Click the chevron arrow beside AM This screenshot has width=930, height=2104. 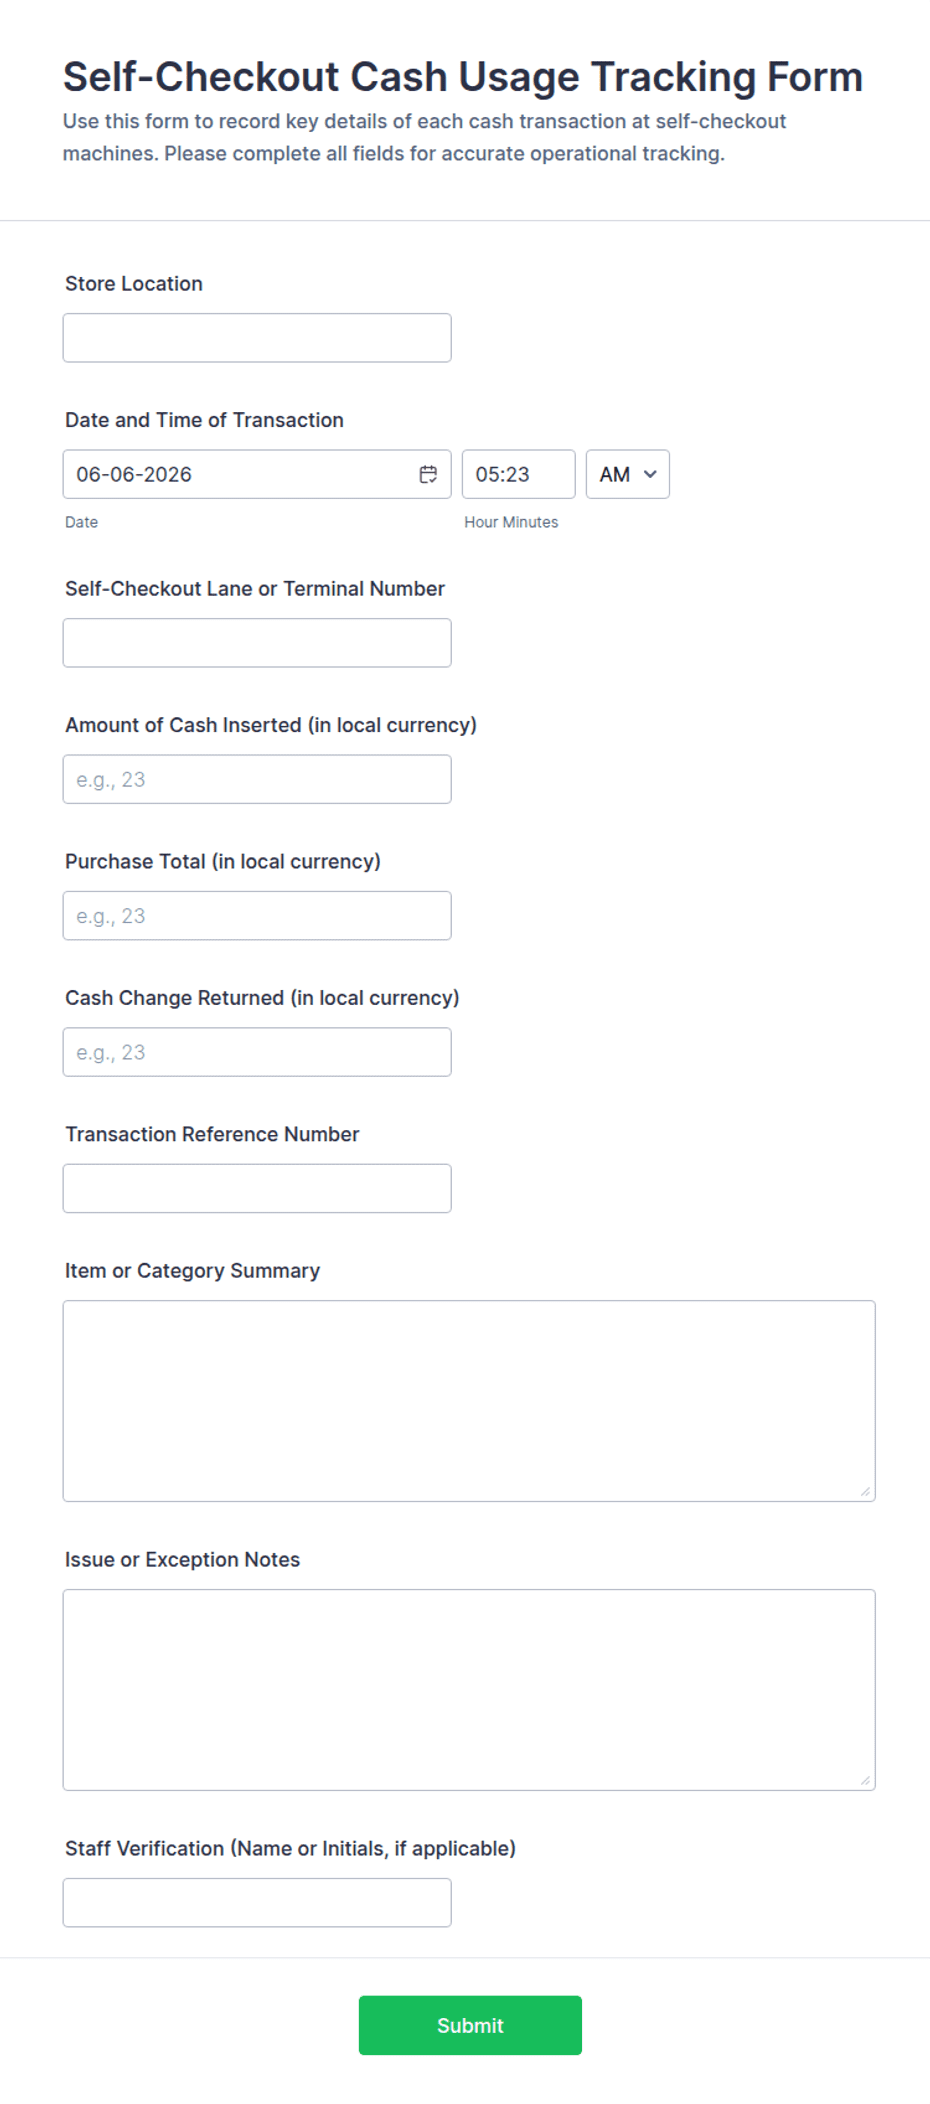(x=650, y=474)
